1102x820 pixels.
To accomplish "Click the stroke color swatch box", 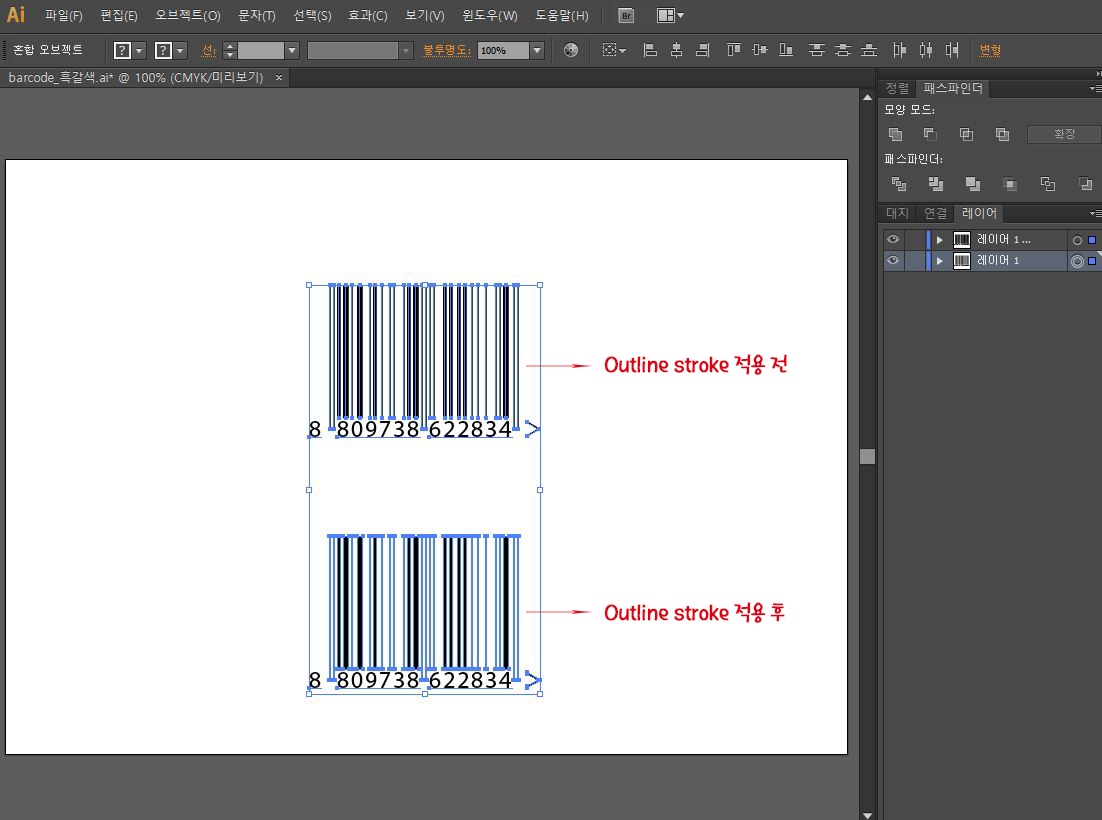I will coord(163,51).
